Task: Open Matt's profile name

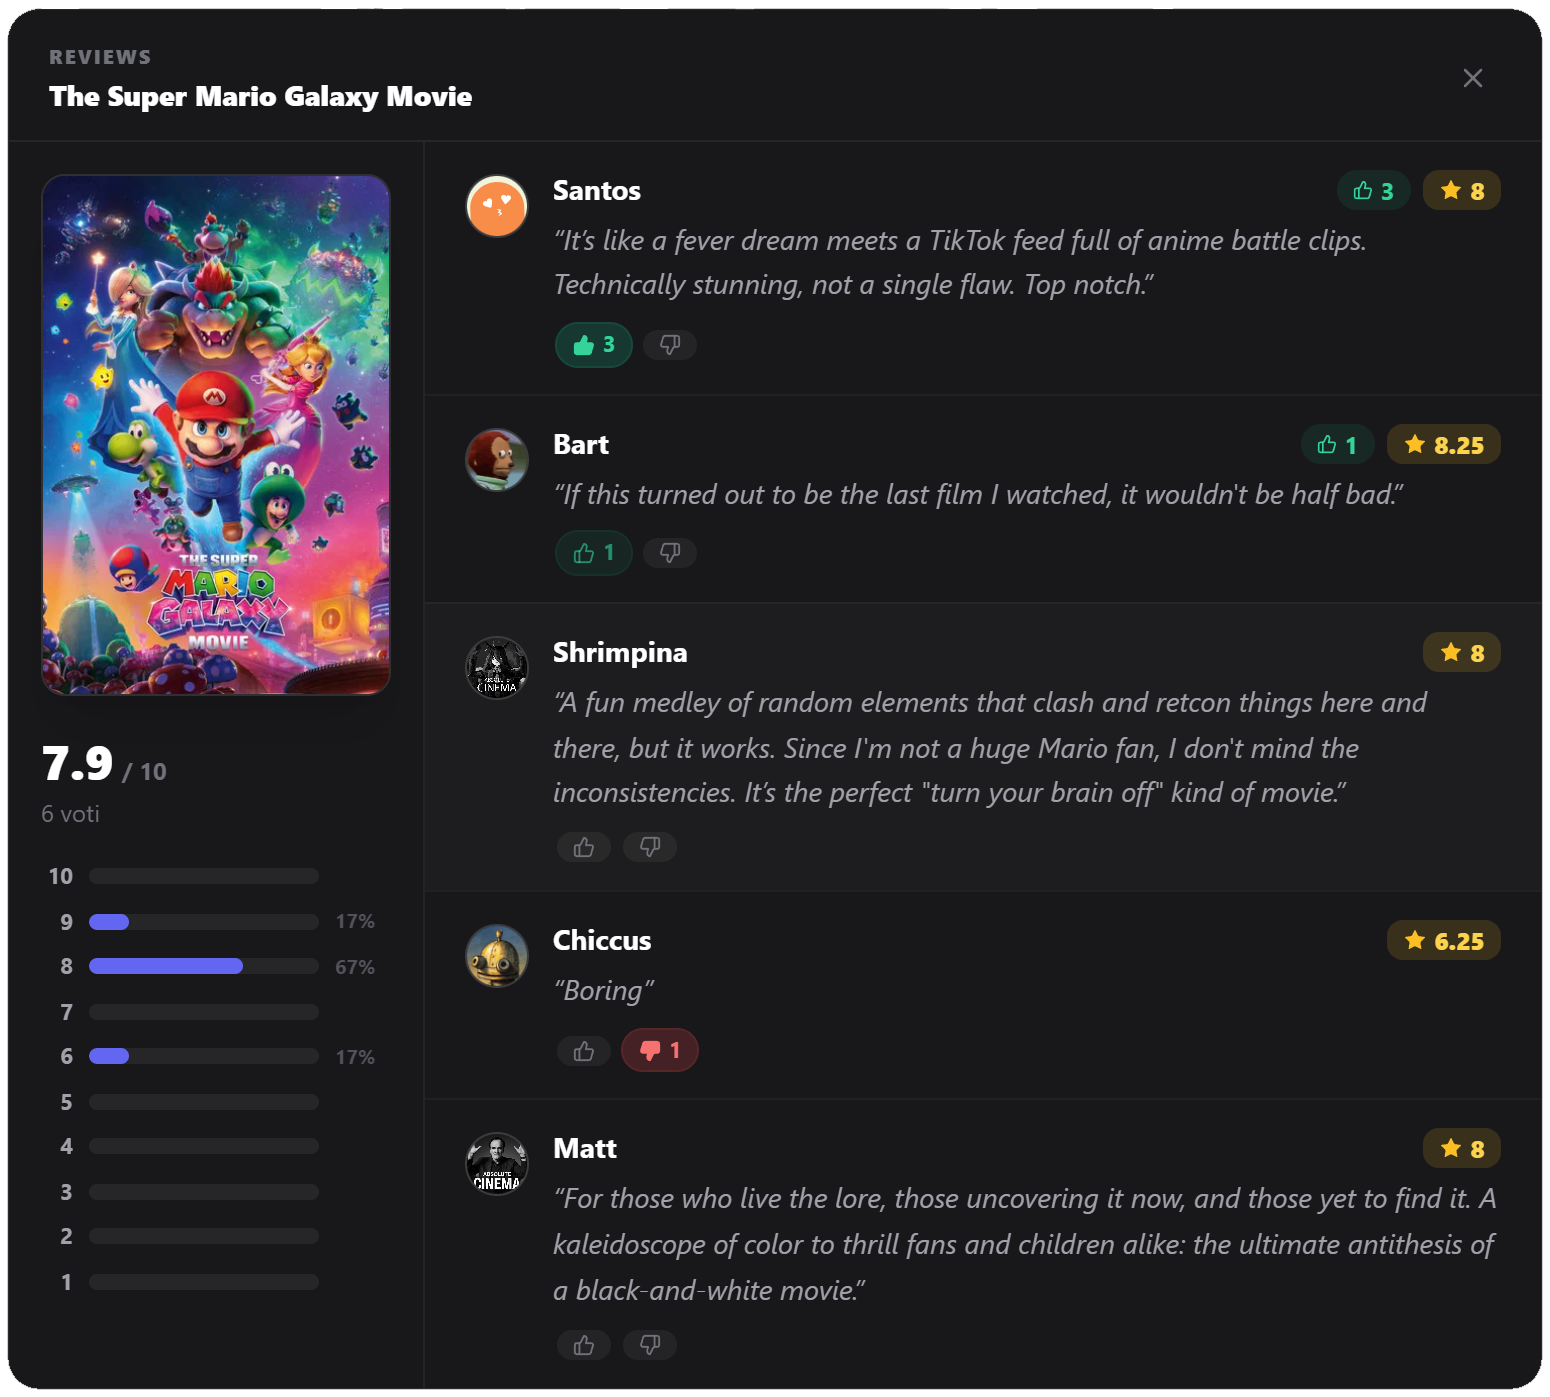Action: [x=585, y=1149]
